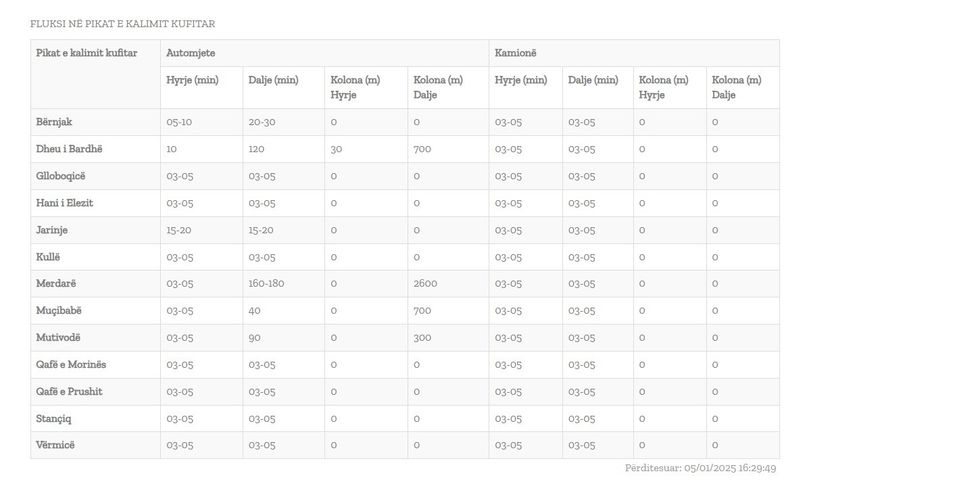This screenshot has height=499, width=980.
Task: Click the Hani i Elezit row label
Action: [x=65, y=203]
